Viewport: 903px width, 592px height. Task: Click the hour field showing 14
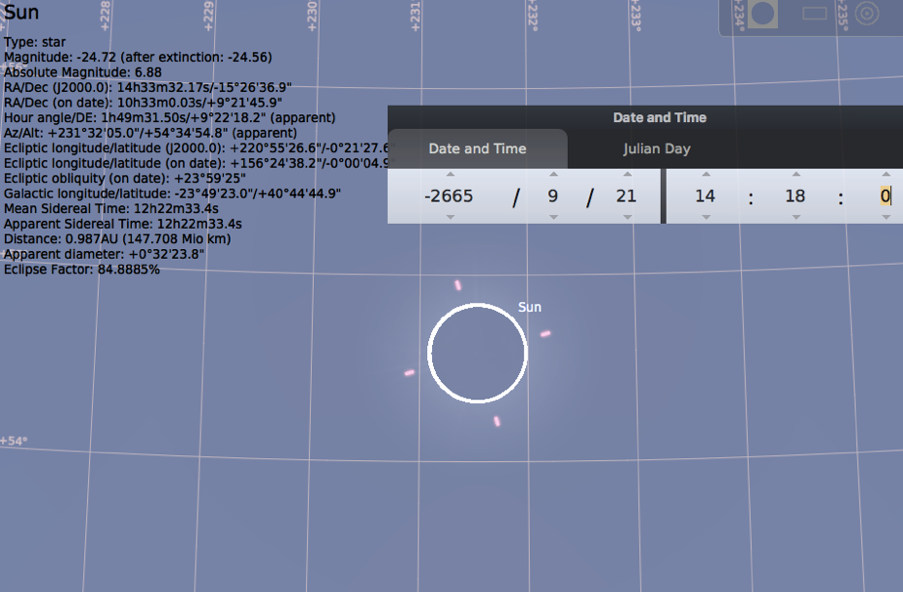click(x=705, y=196)
